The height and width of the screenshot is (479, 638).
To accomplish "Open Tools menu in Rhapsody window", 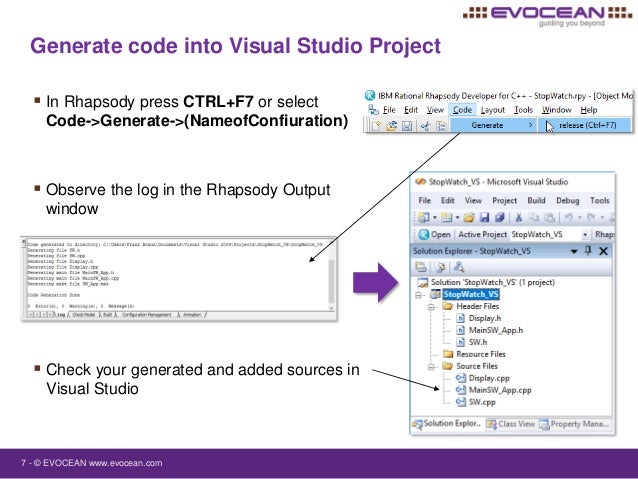I will click(x=523, y=110).
